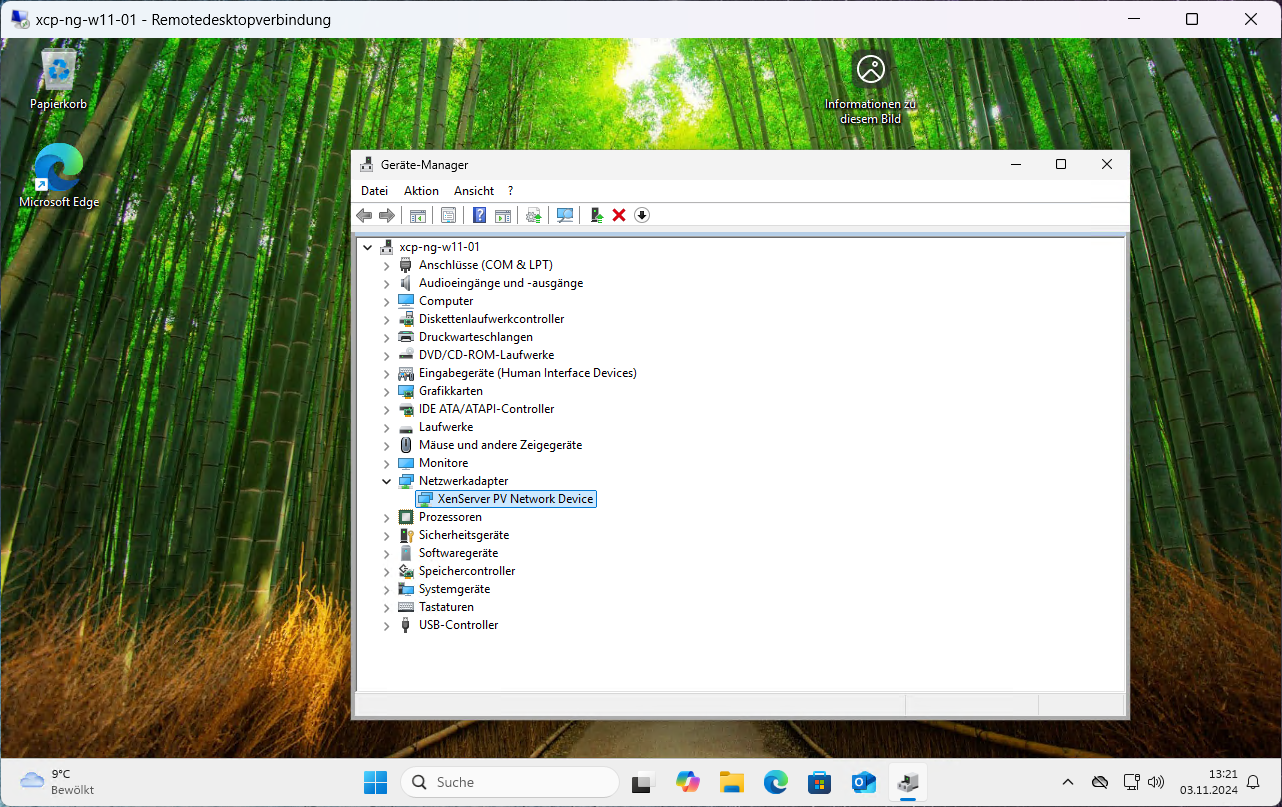Expand the USB-Controller category

point(387,625)
